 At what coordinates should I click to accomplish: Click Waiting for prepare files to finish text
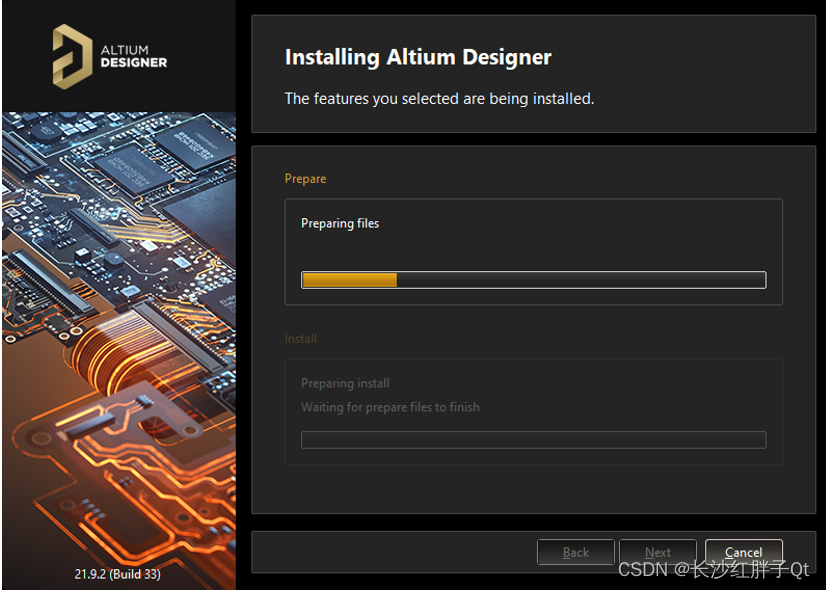pos(390,407)
